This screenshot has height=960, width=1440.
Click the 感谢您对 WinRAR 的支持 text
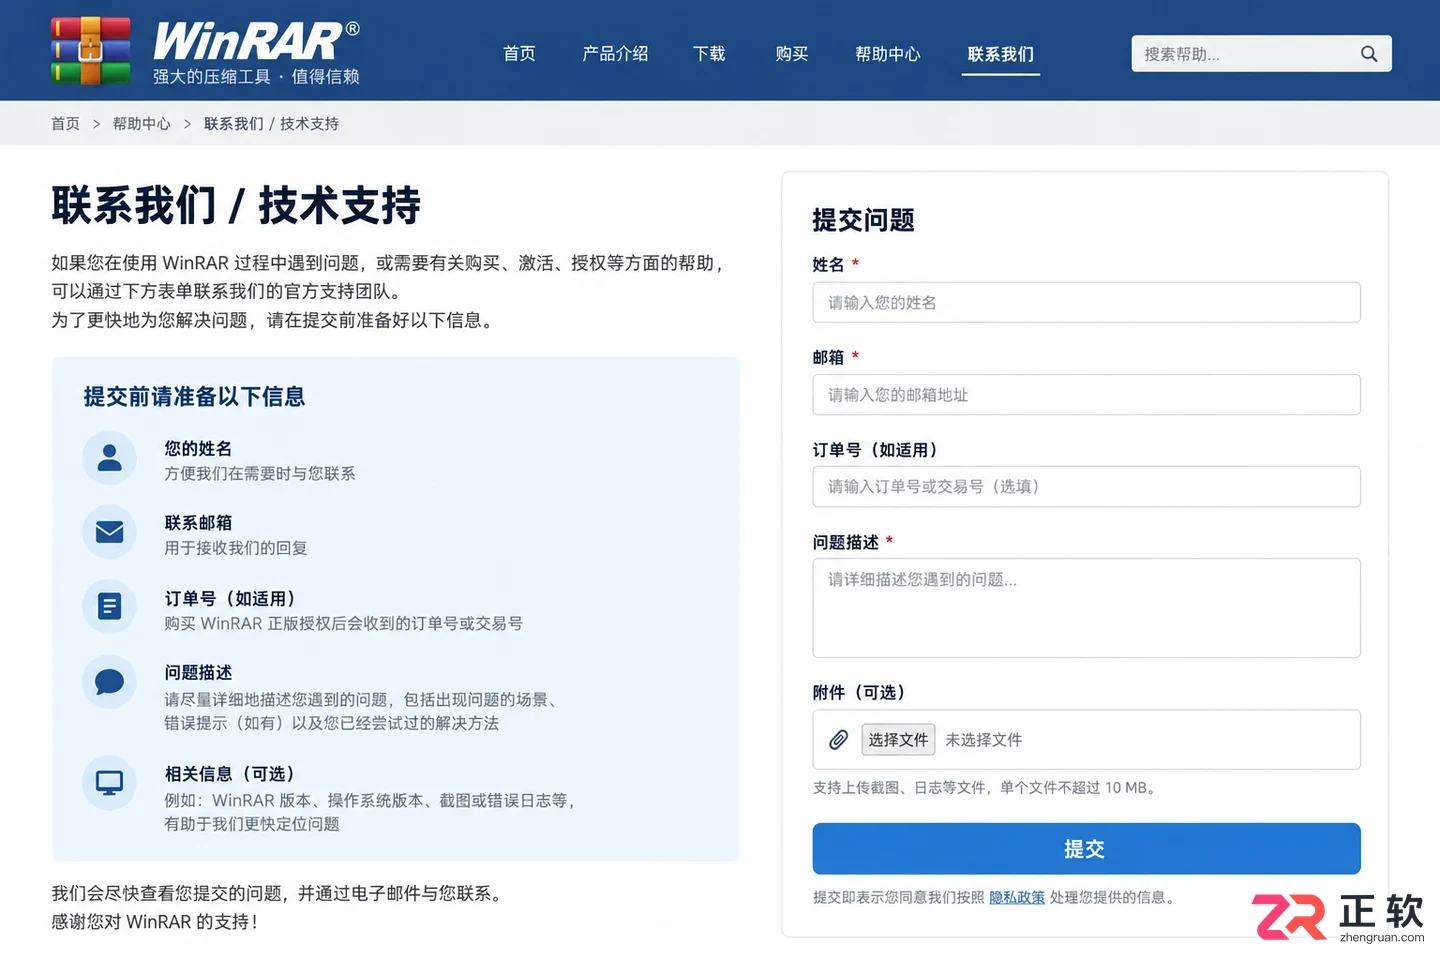(x=155, y=922)
